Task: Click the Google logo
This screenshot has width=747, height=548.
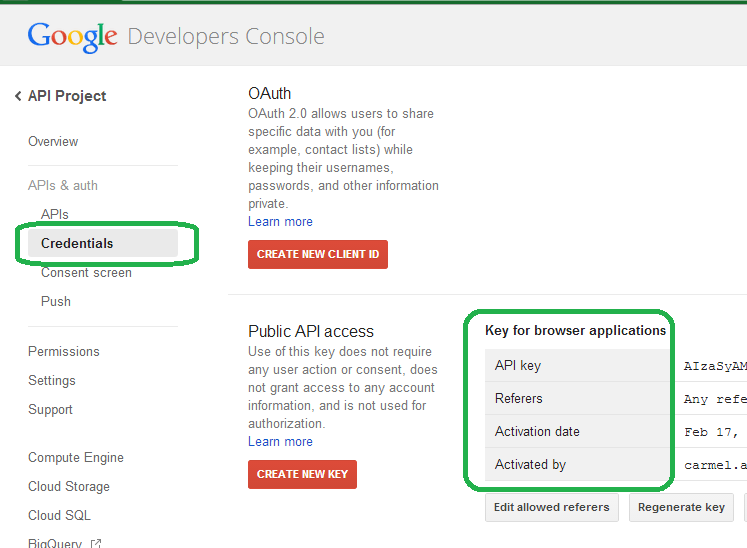Action: (72, 37)
